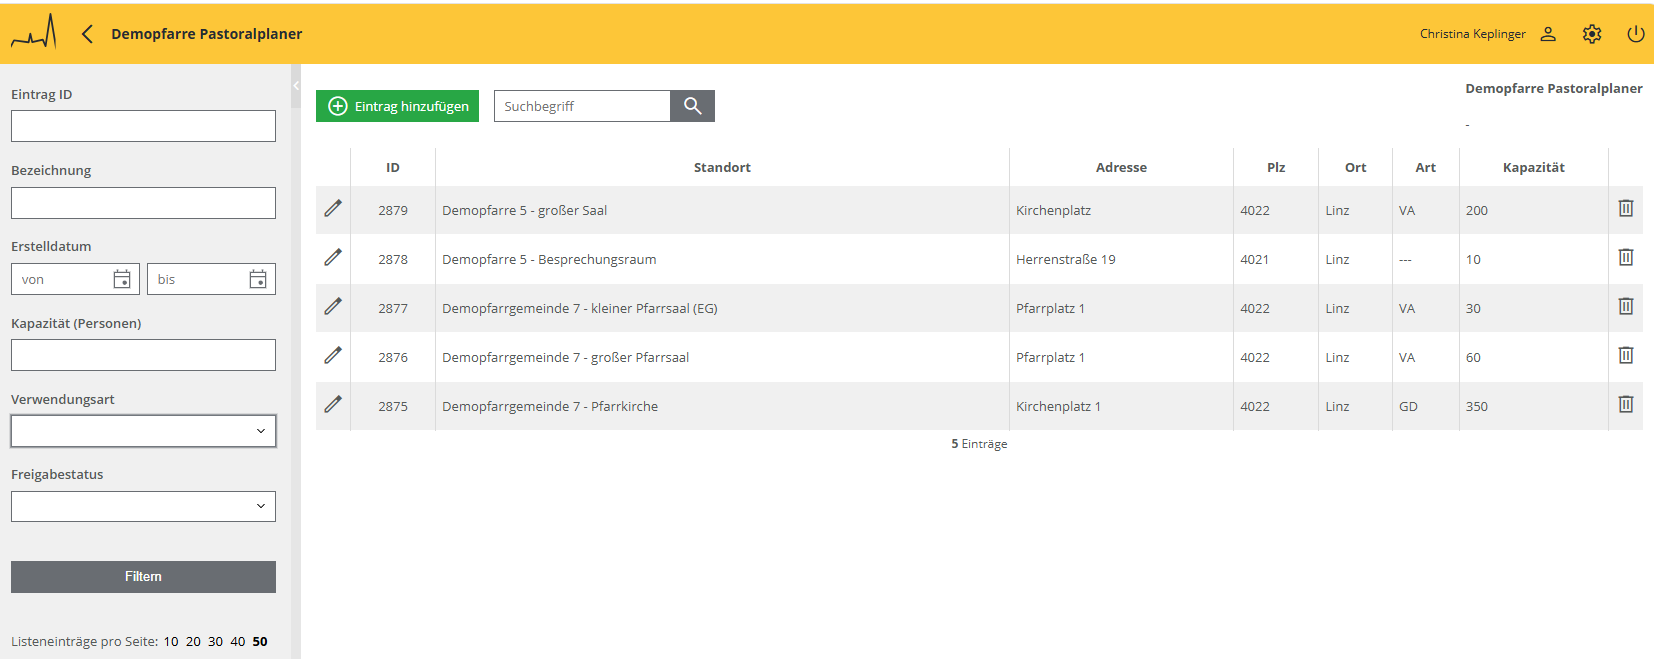Image resolution: width=1654 pixels, height=659 pixels.
Task: Edit entry 2878 with pencil icon
Action: 333,258
